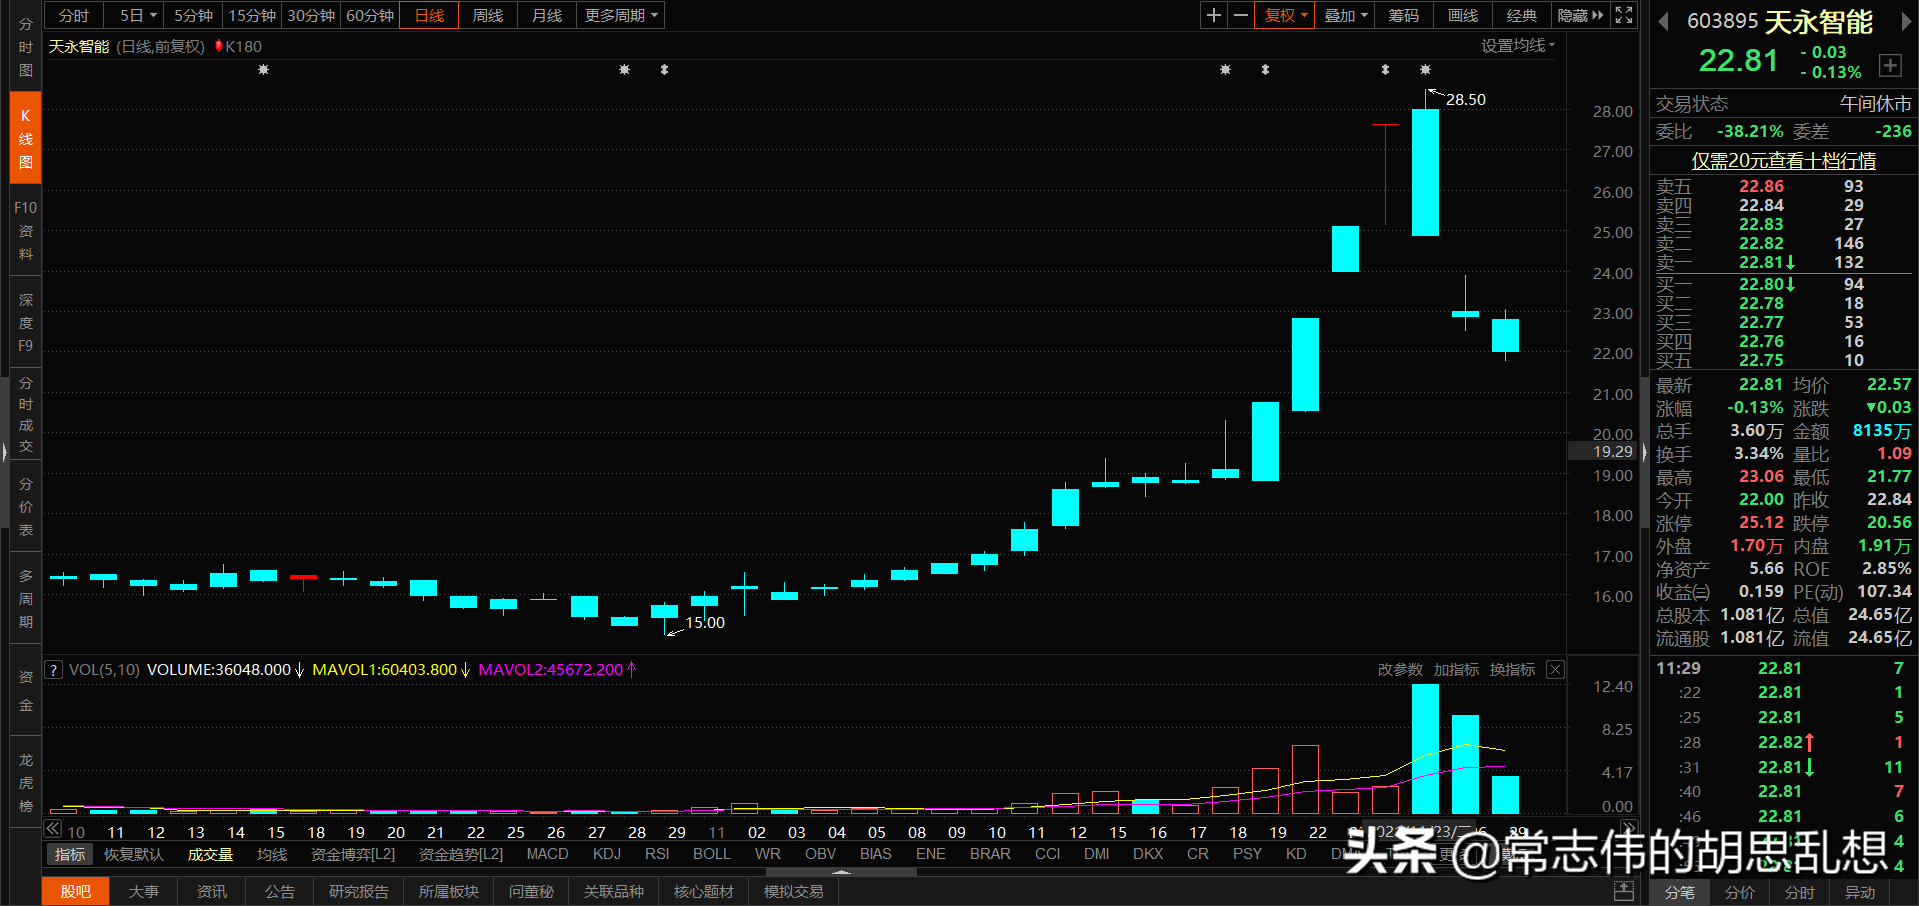The height and width of the screenshot is (906, 1919).
Task: Click 加指标 to add an indicator
Action: pos(1455,669)
